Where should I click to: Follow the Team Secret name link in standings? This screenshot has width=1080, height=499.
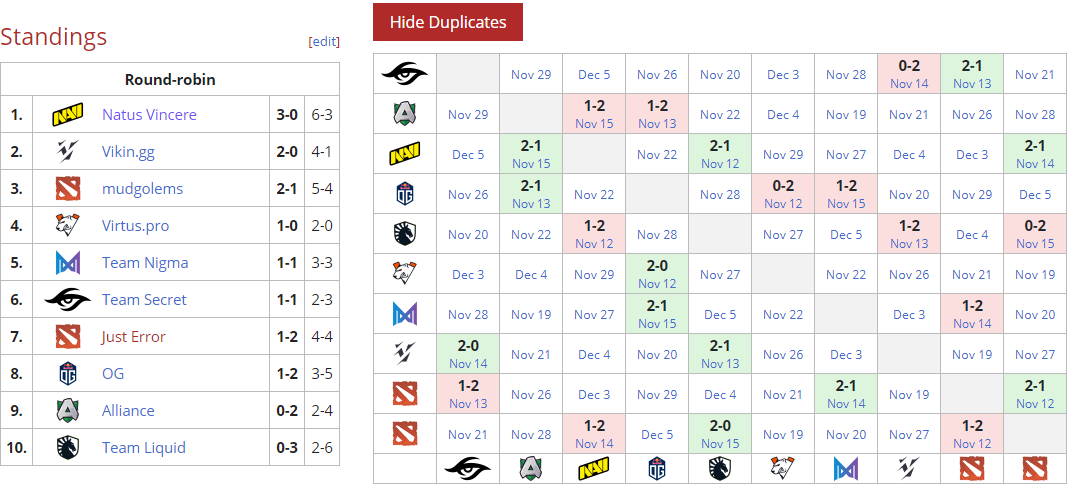pos(144,300)
